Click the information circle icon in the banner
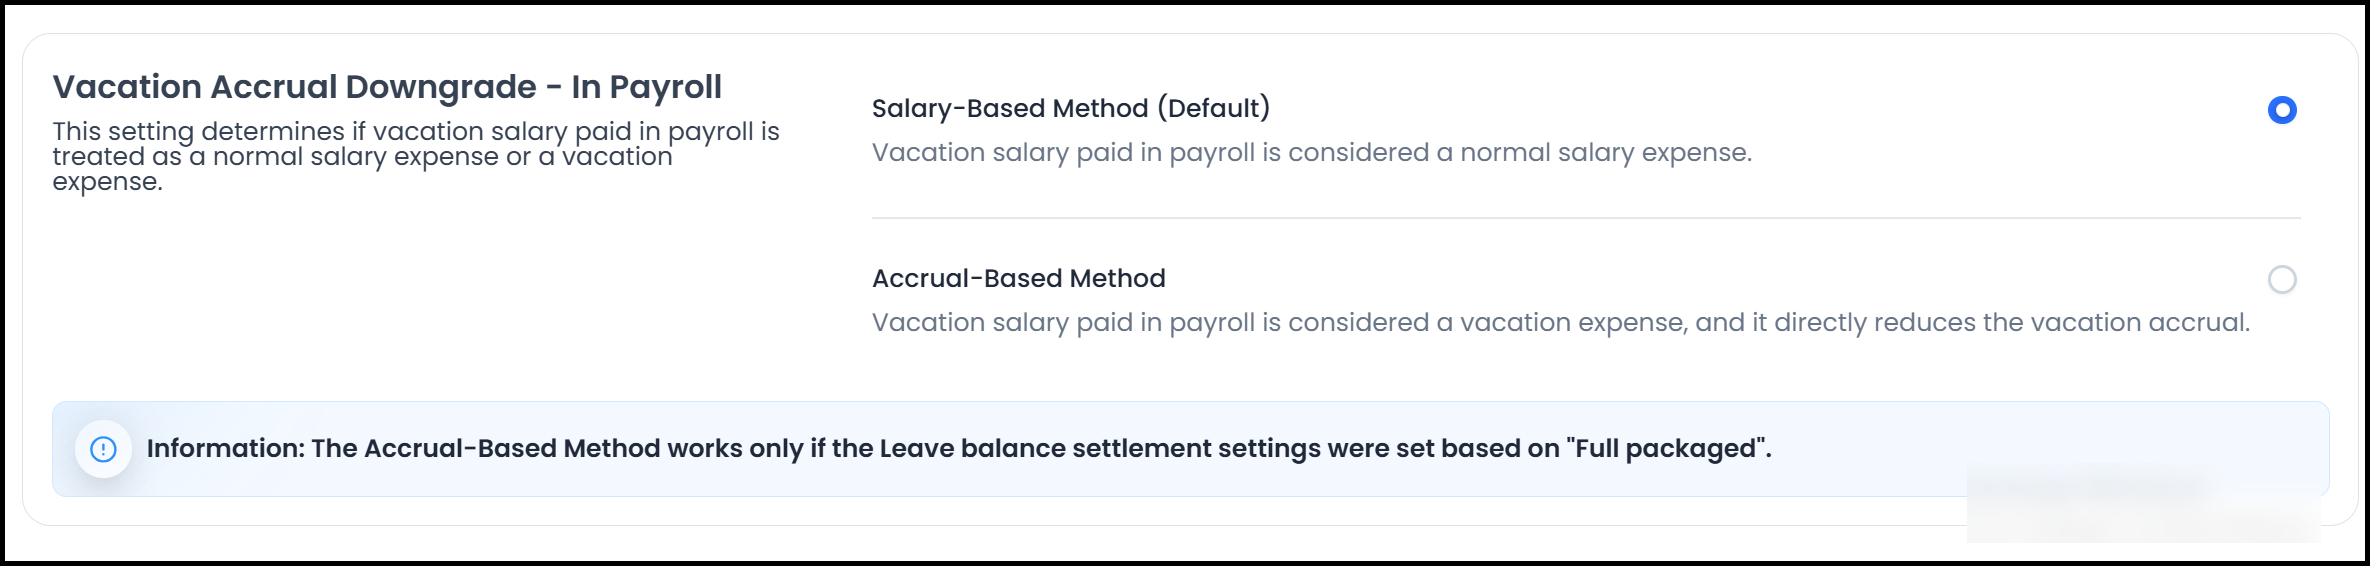The width and height of the screenshot is (2370, 566). point(103,449)
